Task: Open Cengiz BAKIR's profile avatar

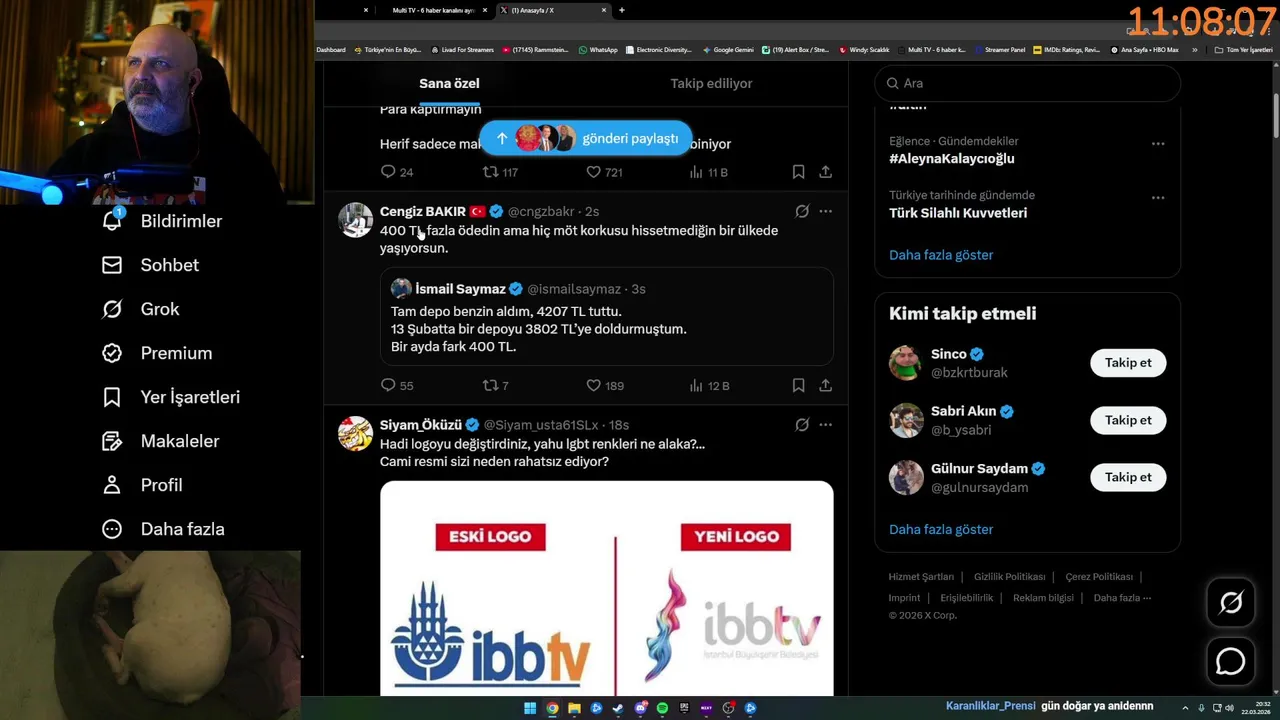Action: click(355, 220)
